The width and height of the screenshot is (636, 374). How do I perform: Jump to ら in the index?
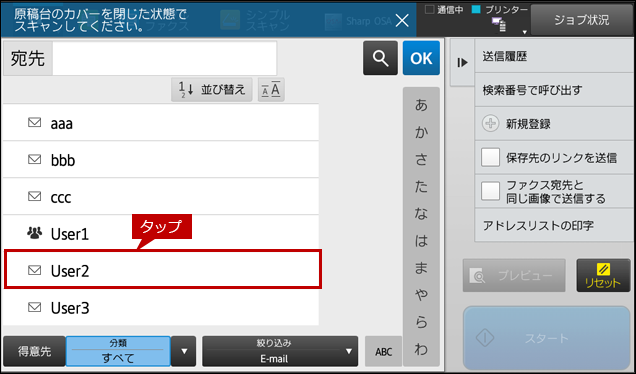pos(421,322)
